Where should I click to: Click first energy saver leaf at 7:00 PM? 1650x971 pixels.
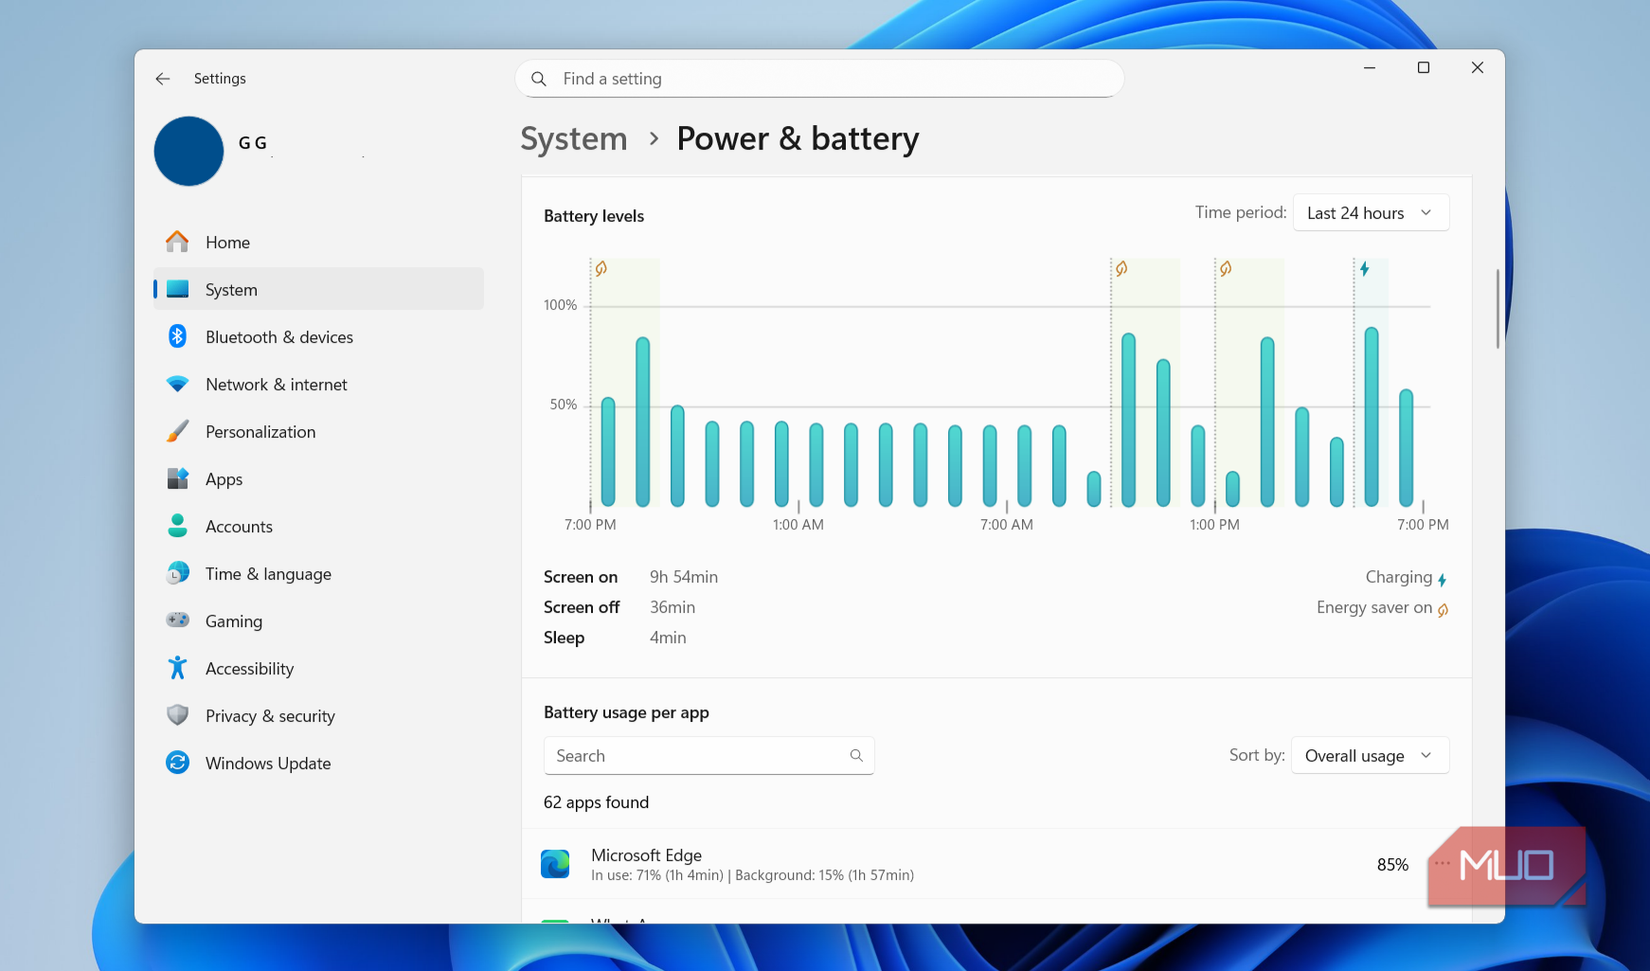click(x=601, y=269)
